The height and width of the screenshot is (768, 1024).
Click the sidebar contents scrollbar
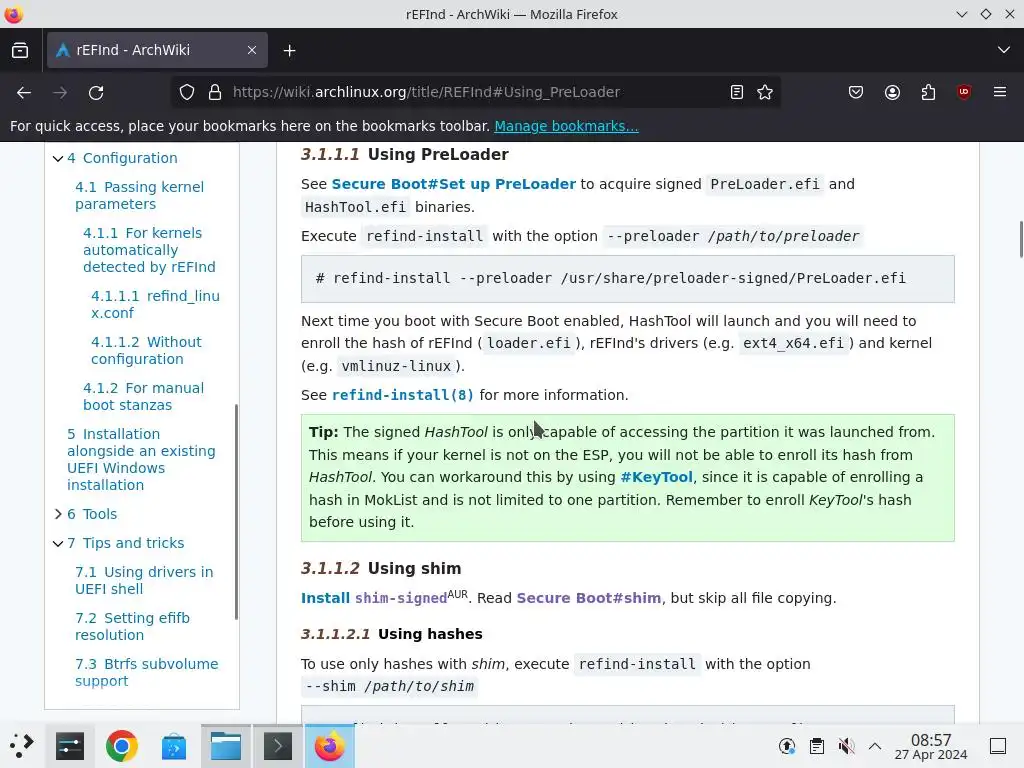click(236, 512)
